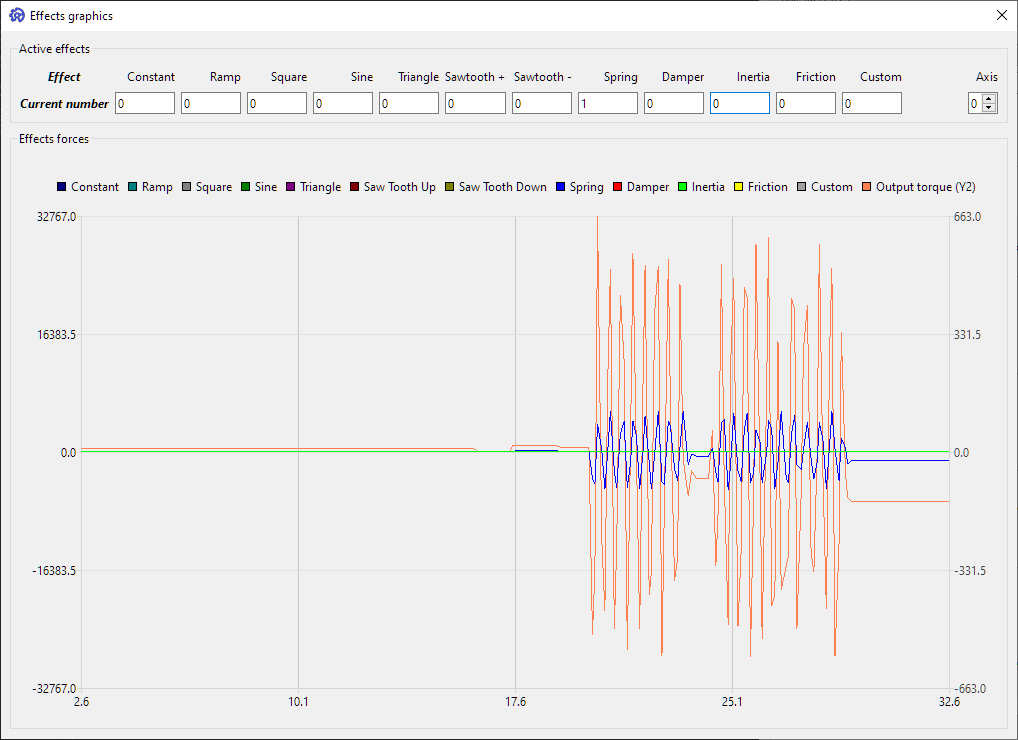Increase the Axis value with up arrow

point(990,98)
